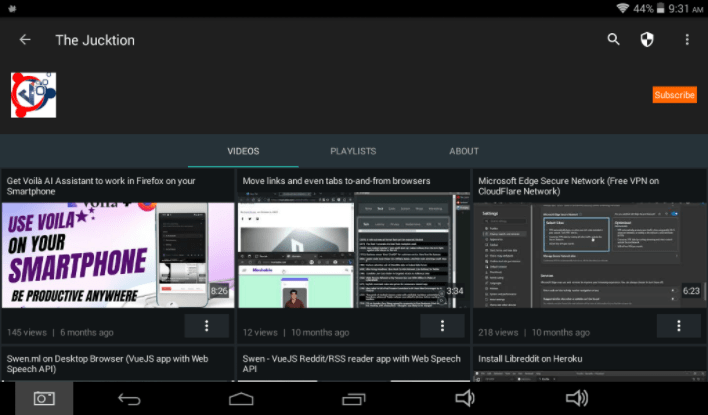
Task: Tap title 'Swen.ml on Desktop Browser'
Action: click(x=107, y=364)
